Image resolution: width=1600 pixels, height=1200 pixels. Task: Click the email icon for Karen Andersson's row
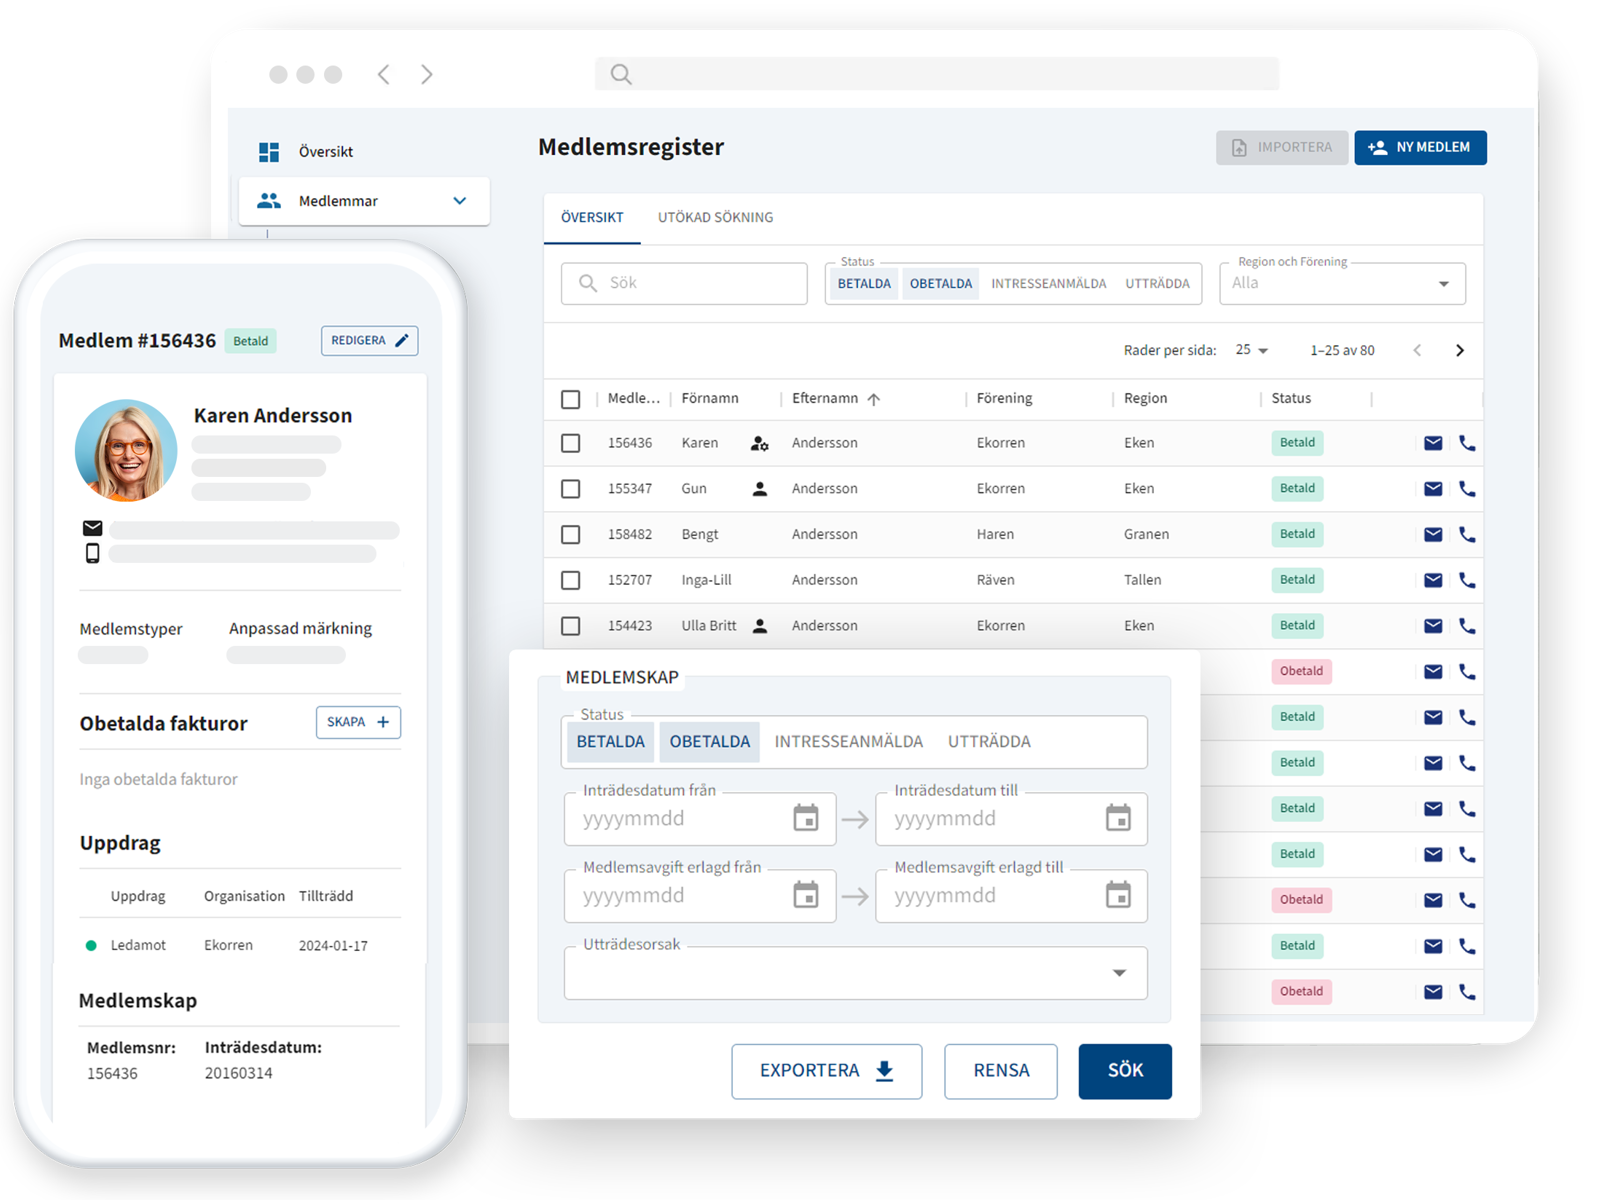1433,443
